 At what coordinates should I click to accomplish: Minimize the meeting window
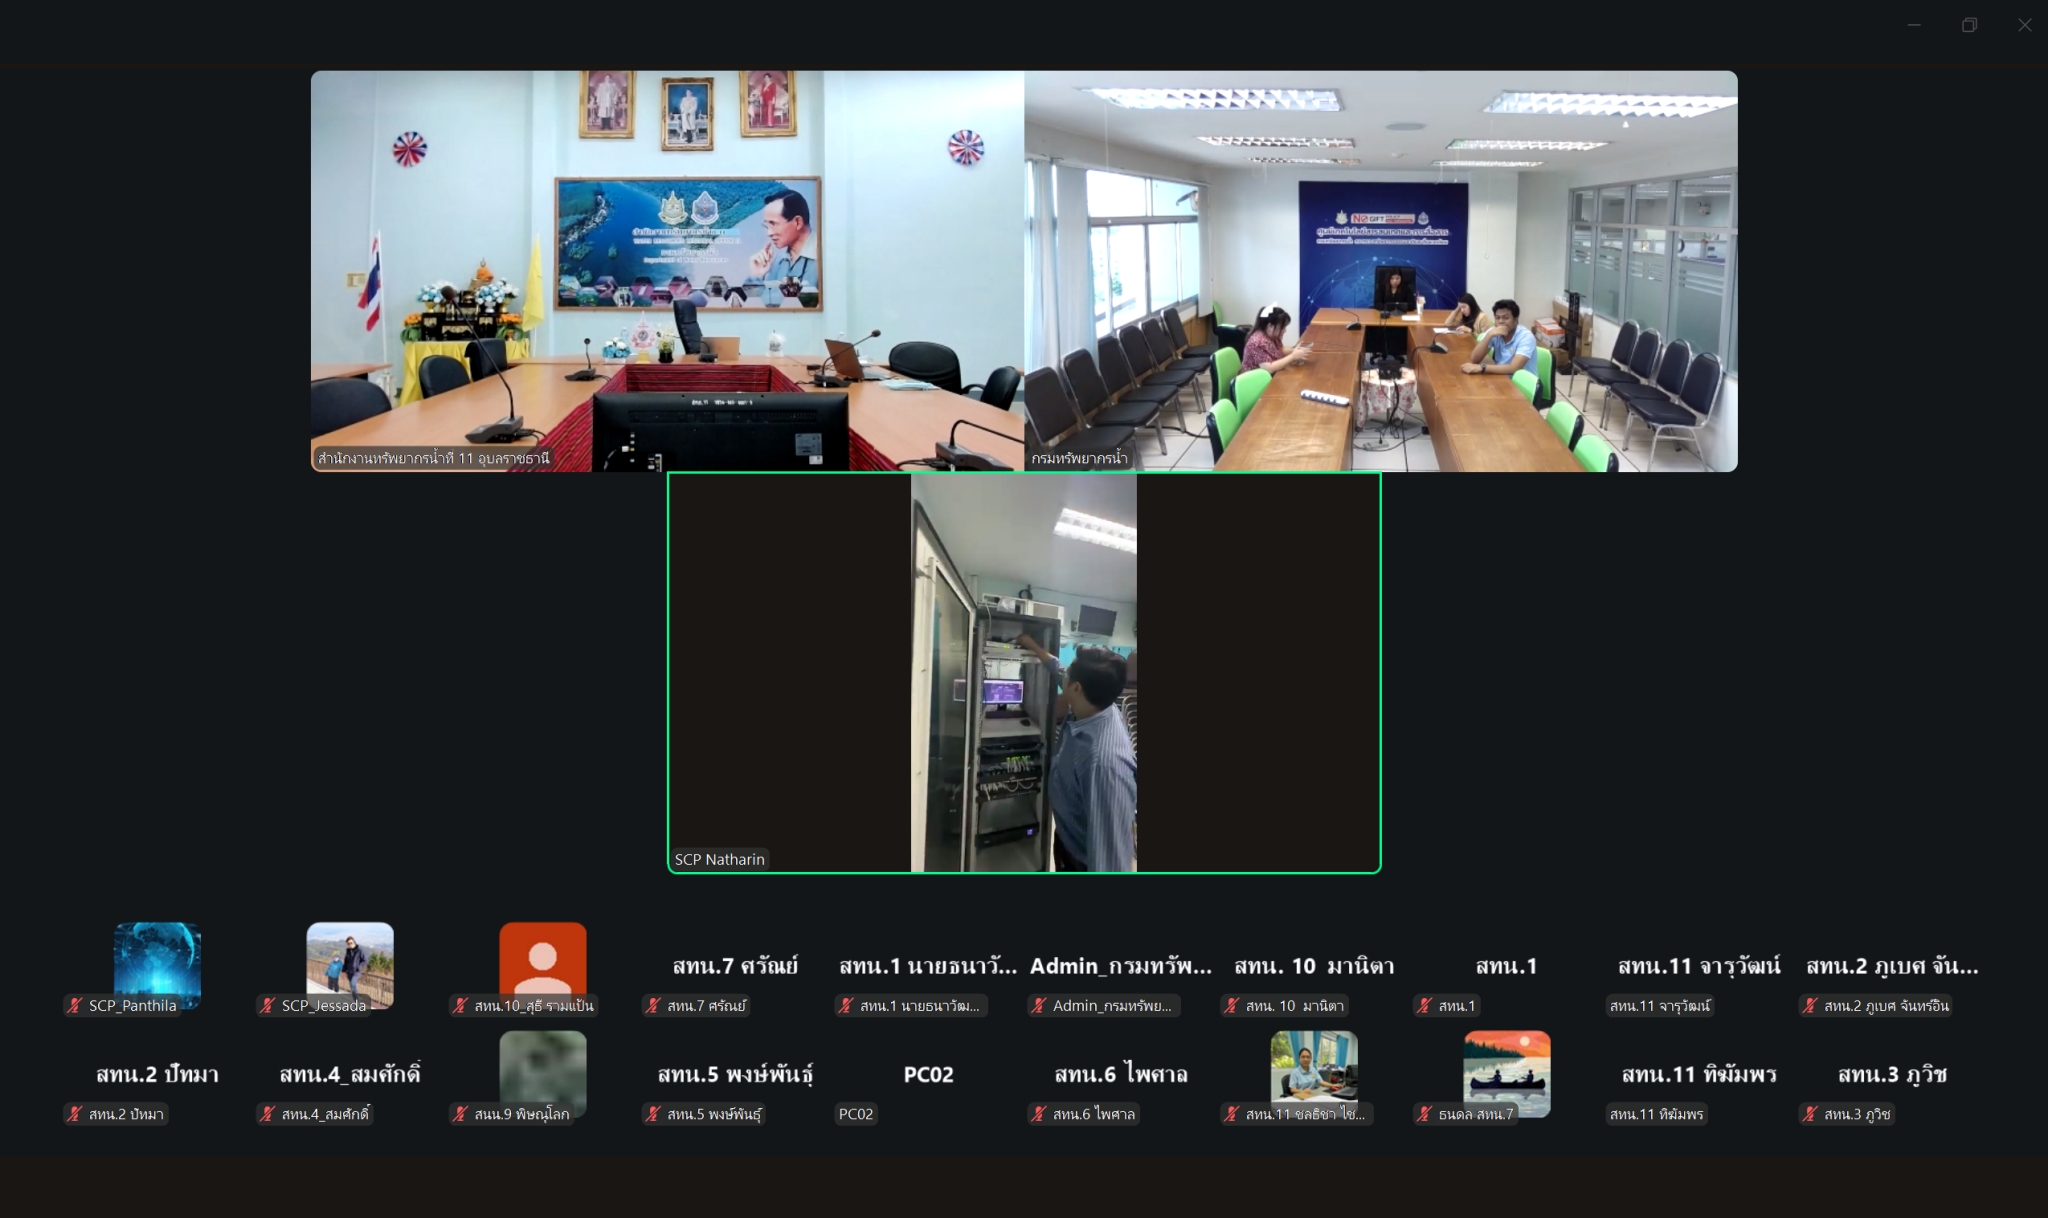click(1914, 25)
